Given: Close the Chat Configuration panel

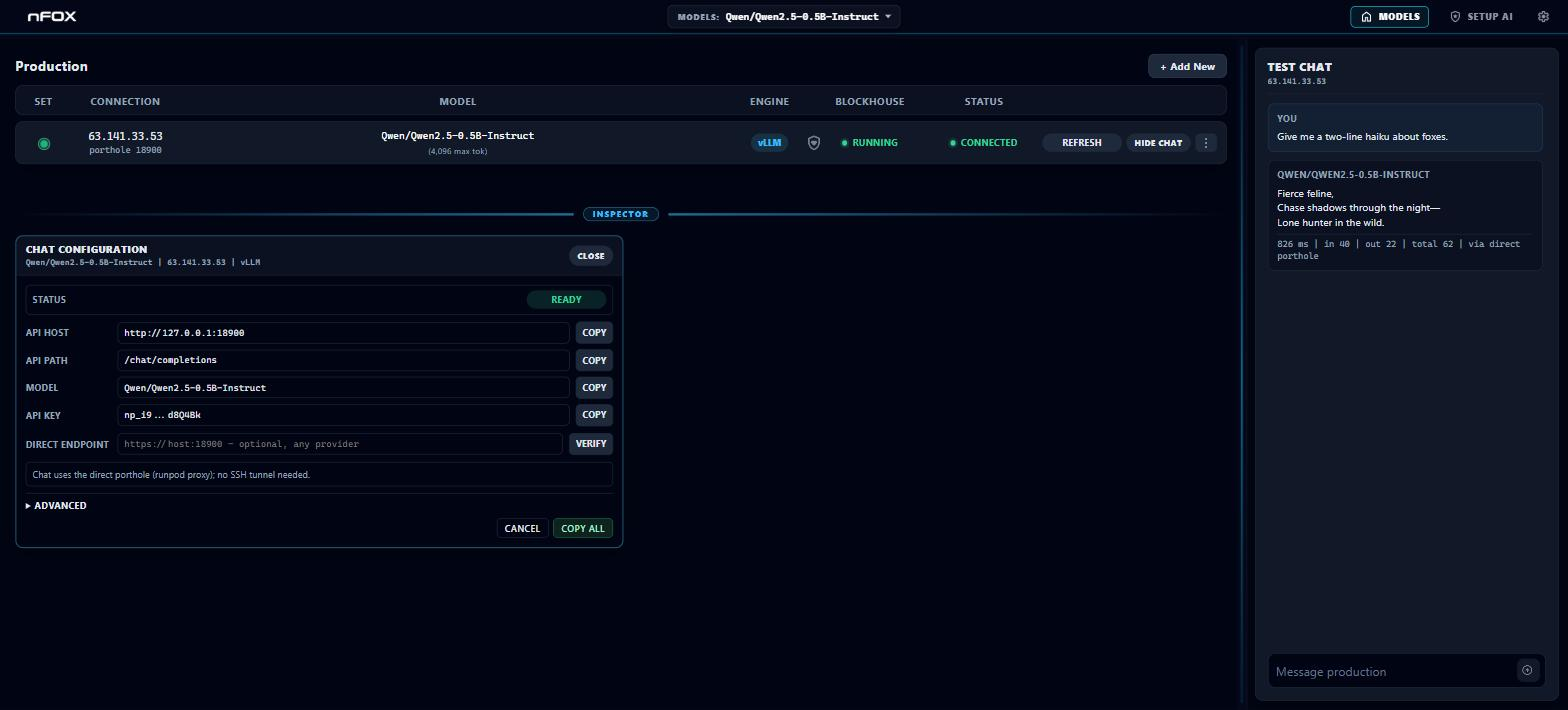Looking at the screenshot, I should (591, 256).
